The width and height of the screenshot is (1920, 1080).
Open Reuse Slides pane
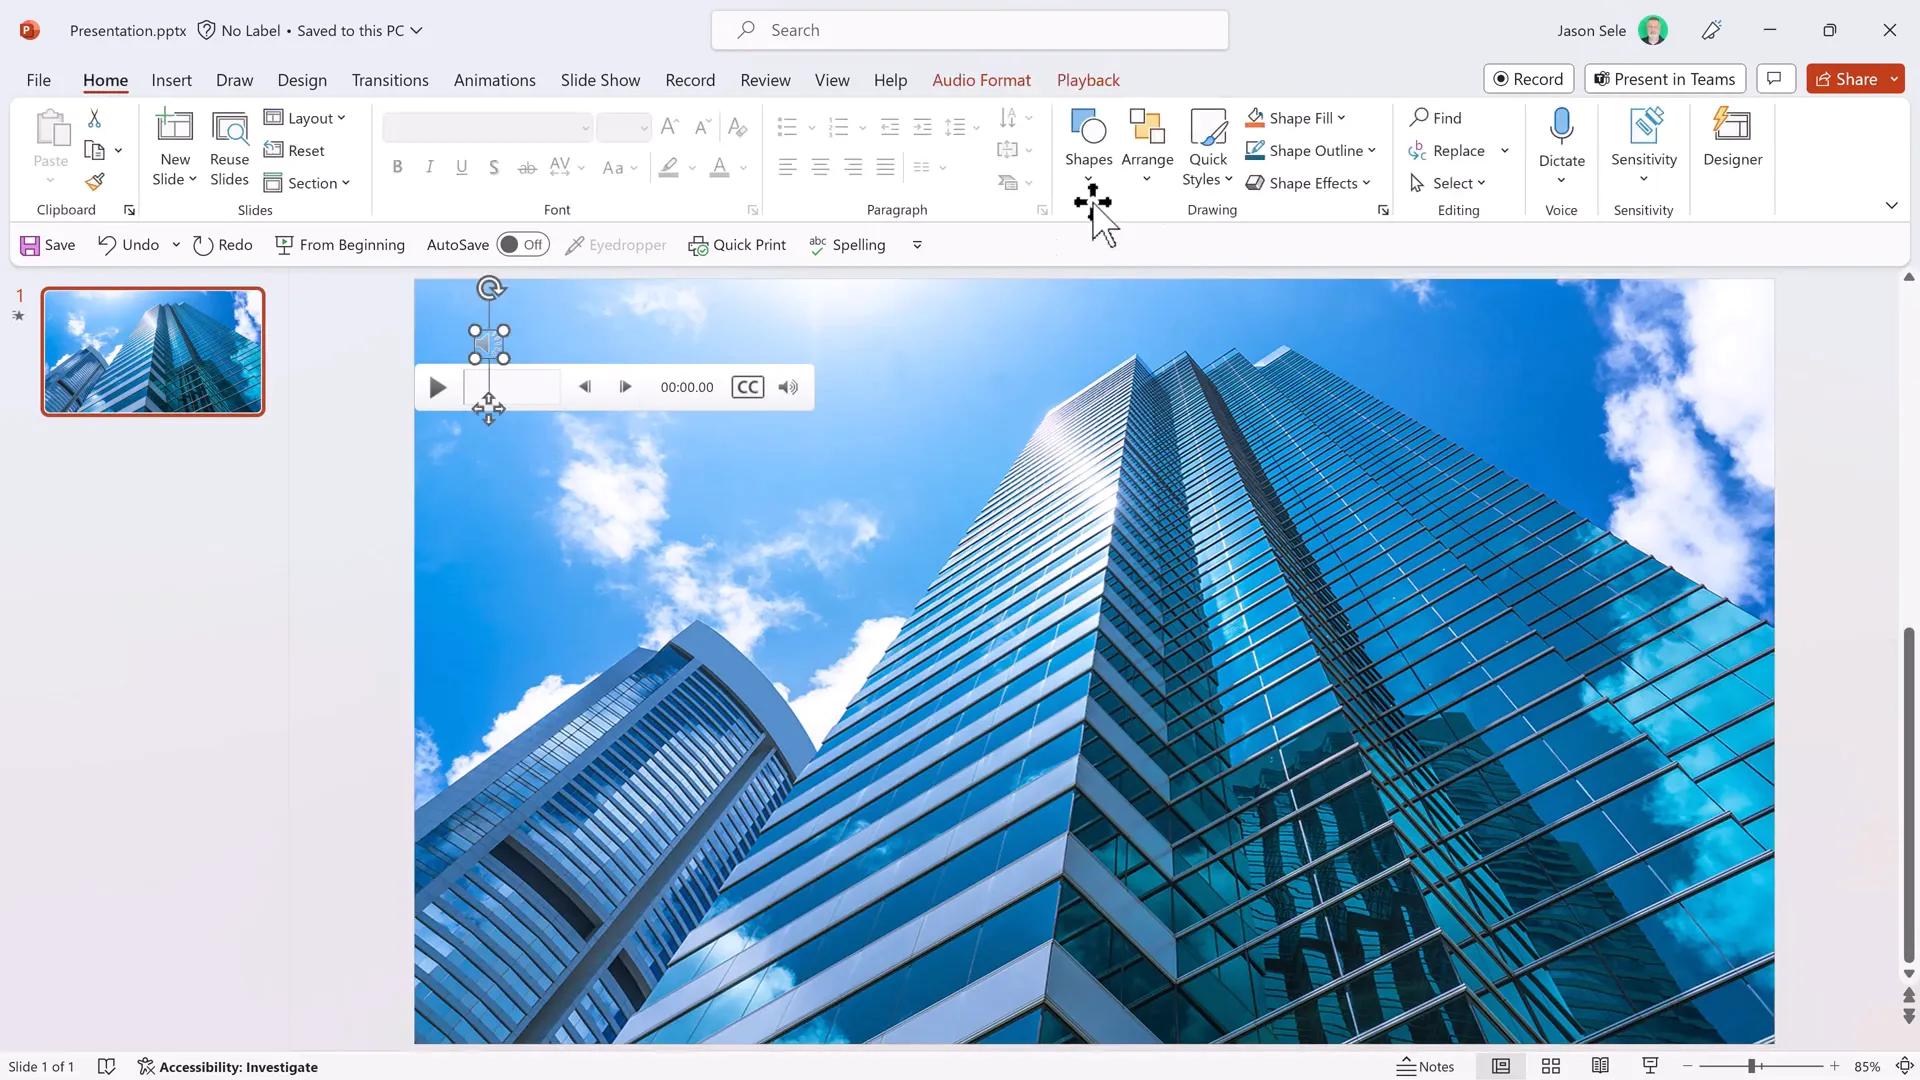pyautogui.click(x=229, y=149)
